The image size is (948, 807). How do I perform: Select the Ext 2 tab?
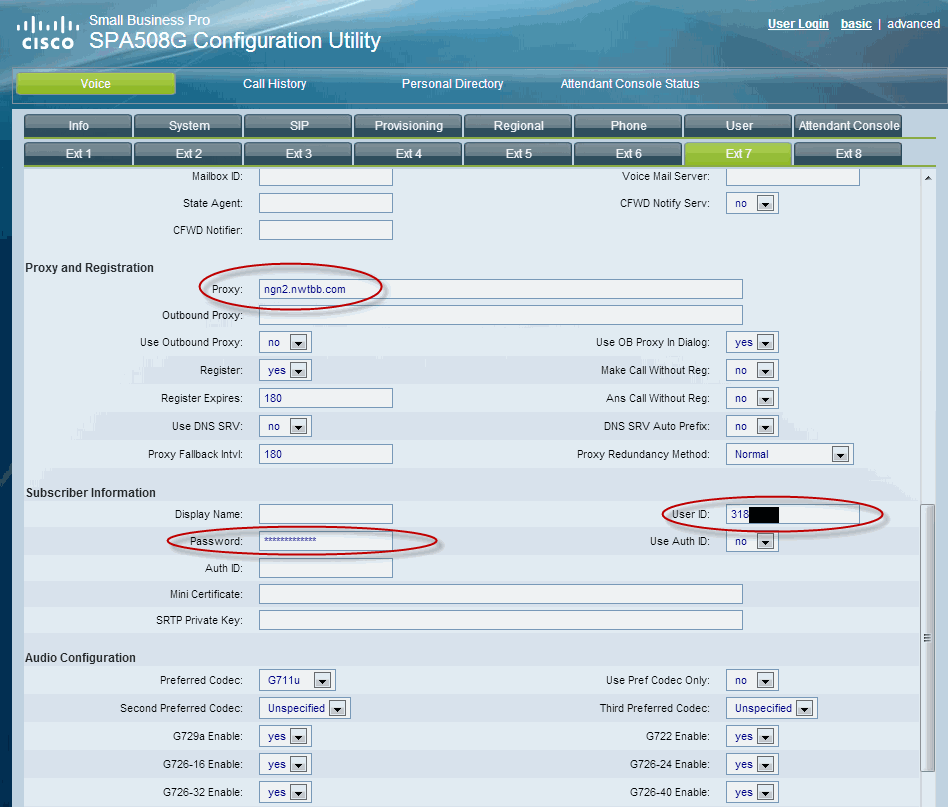pyautogui.click(x=189, y=154)
